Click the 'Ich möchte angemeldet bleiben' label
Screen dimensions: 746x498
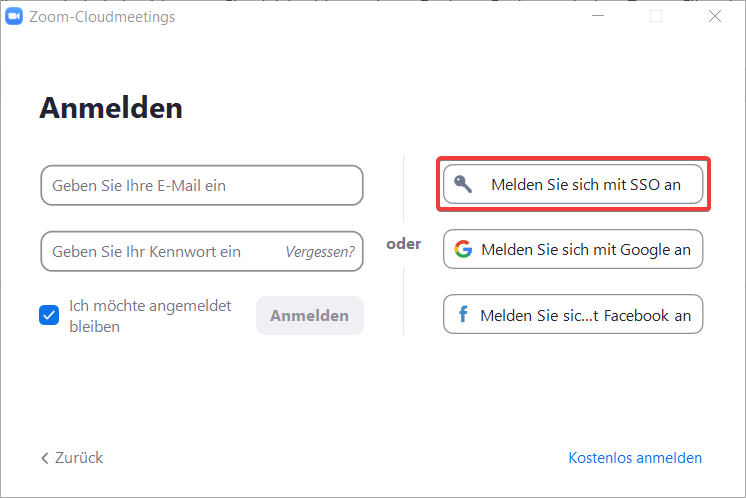point(150,316)
